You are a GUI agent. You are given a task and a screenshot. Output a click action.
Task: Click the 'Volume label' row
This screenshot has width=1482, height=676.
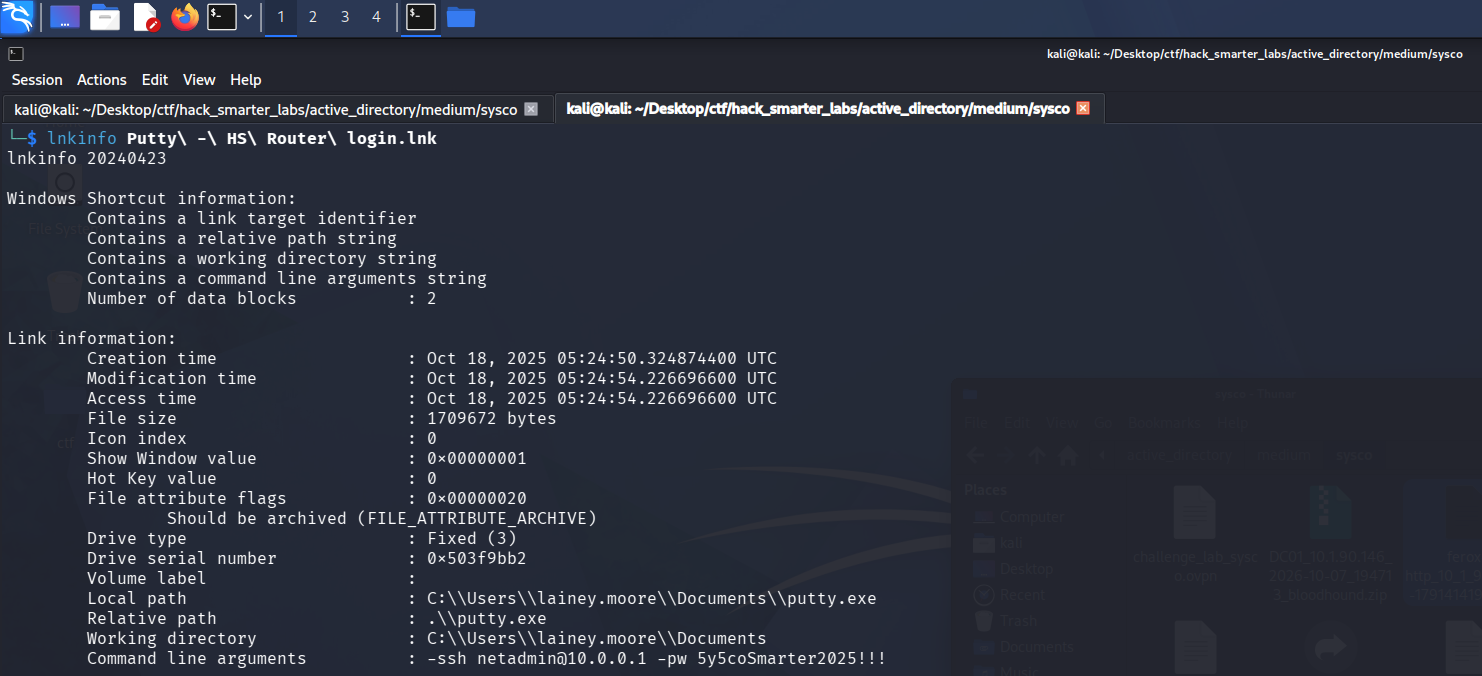point(252,578)
